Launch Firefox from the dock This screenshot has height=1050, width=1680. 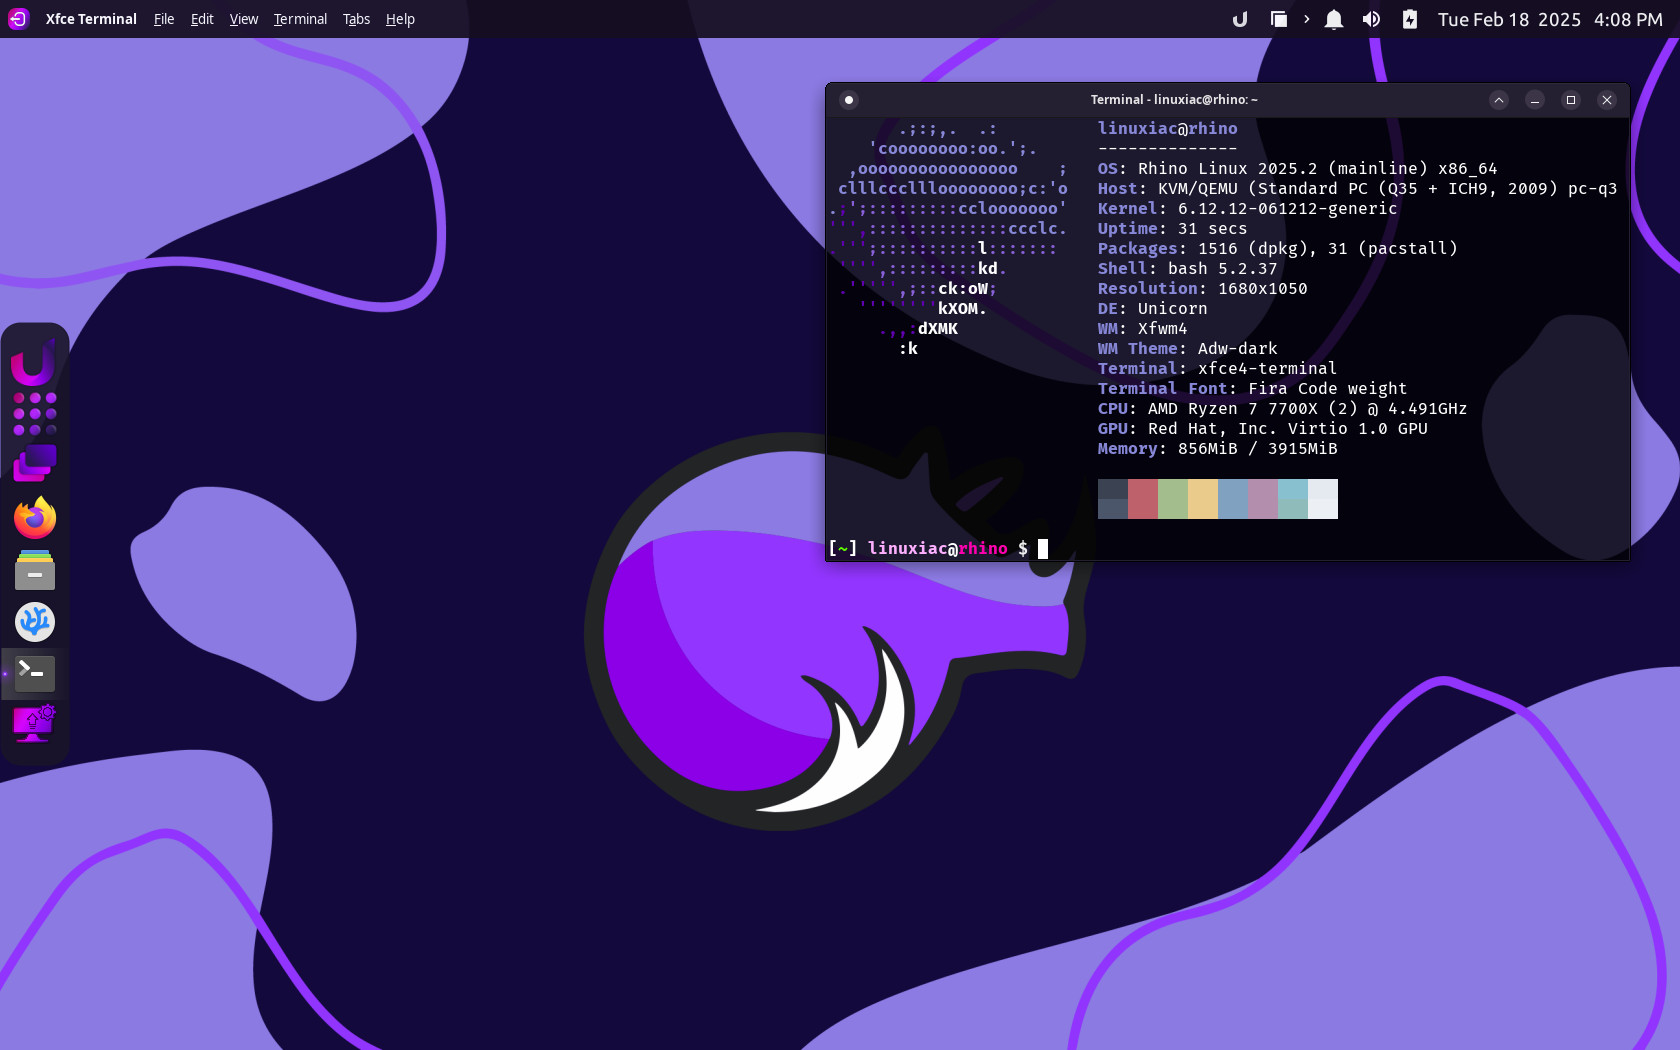click(x=35, y=518)
